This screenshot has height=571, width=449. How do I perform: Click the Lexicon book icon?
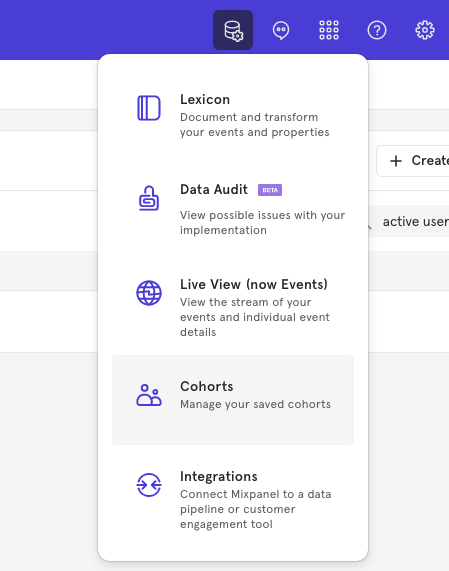click(x=149, y=108)
